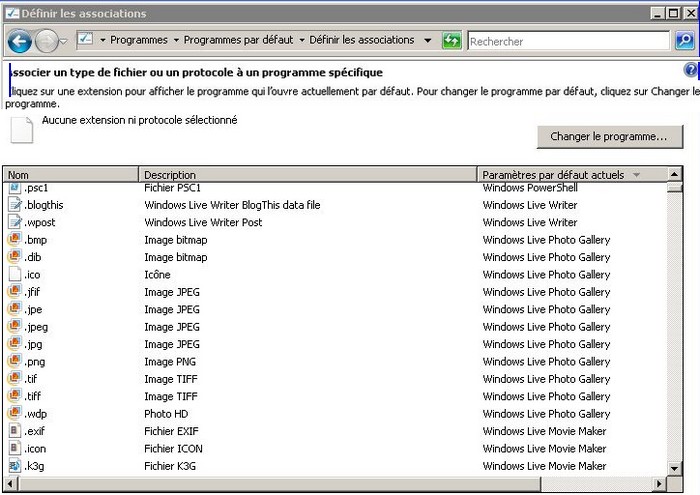Focus the Rechercher search field

[x=568, y=41]
